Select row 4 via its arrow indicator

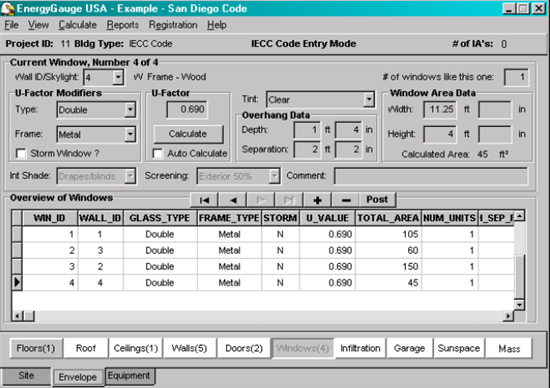17,282
